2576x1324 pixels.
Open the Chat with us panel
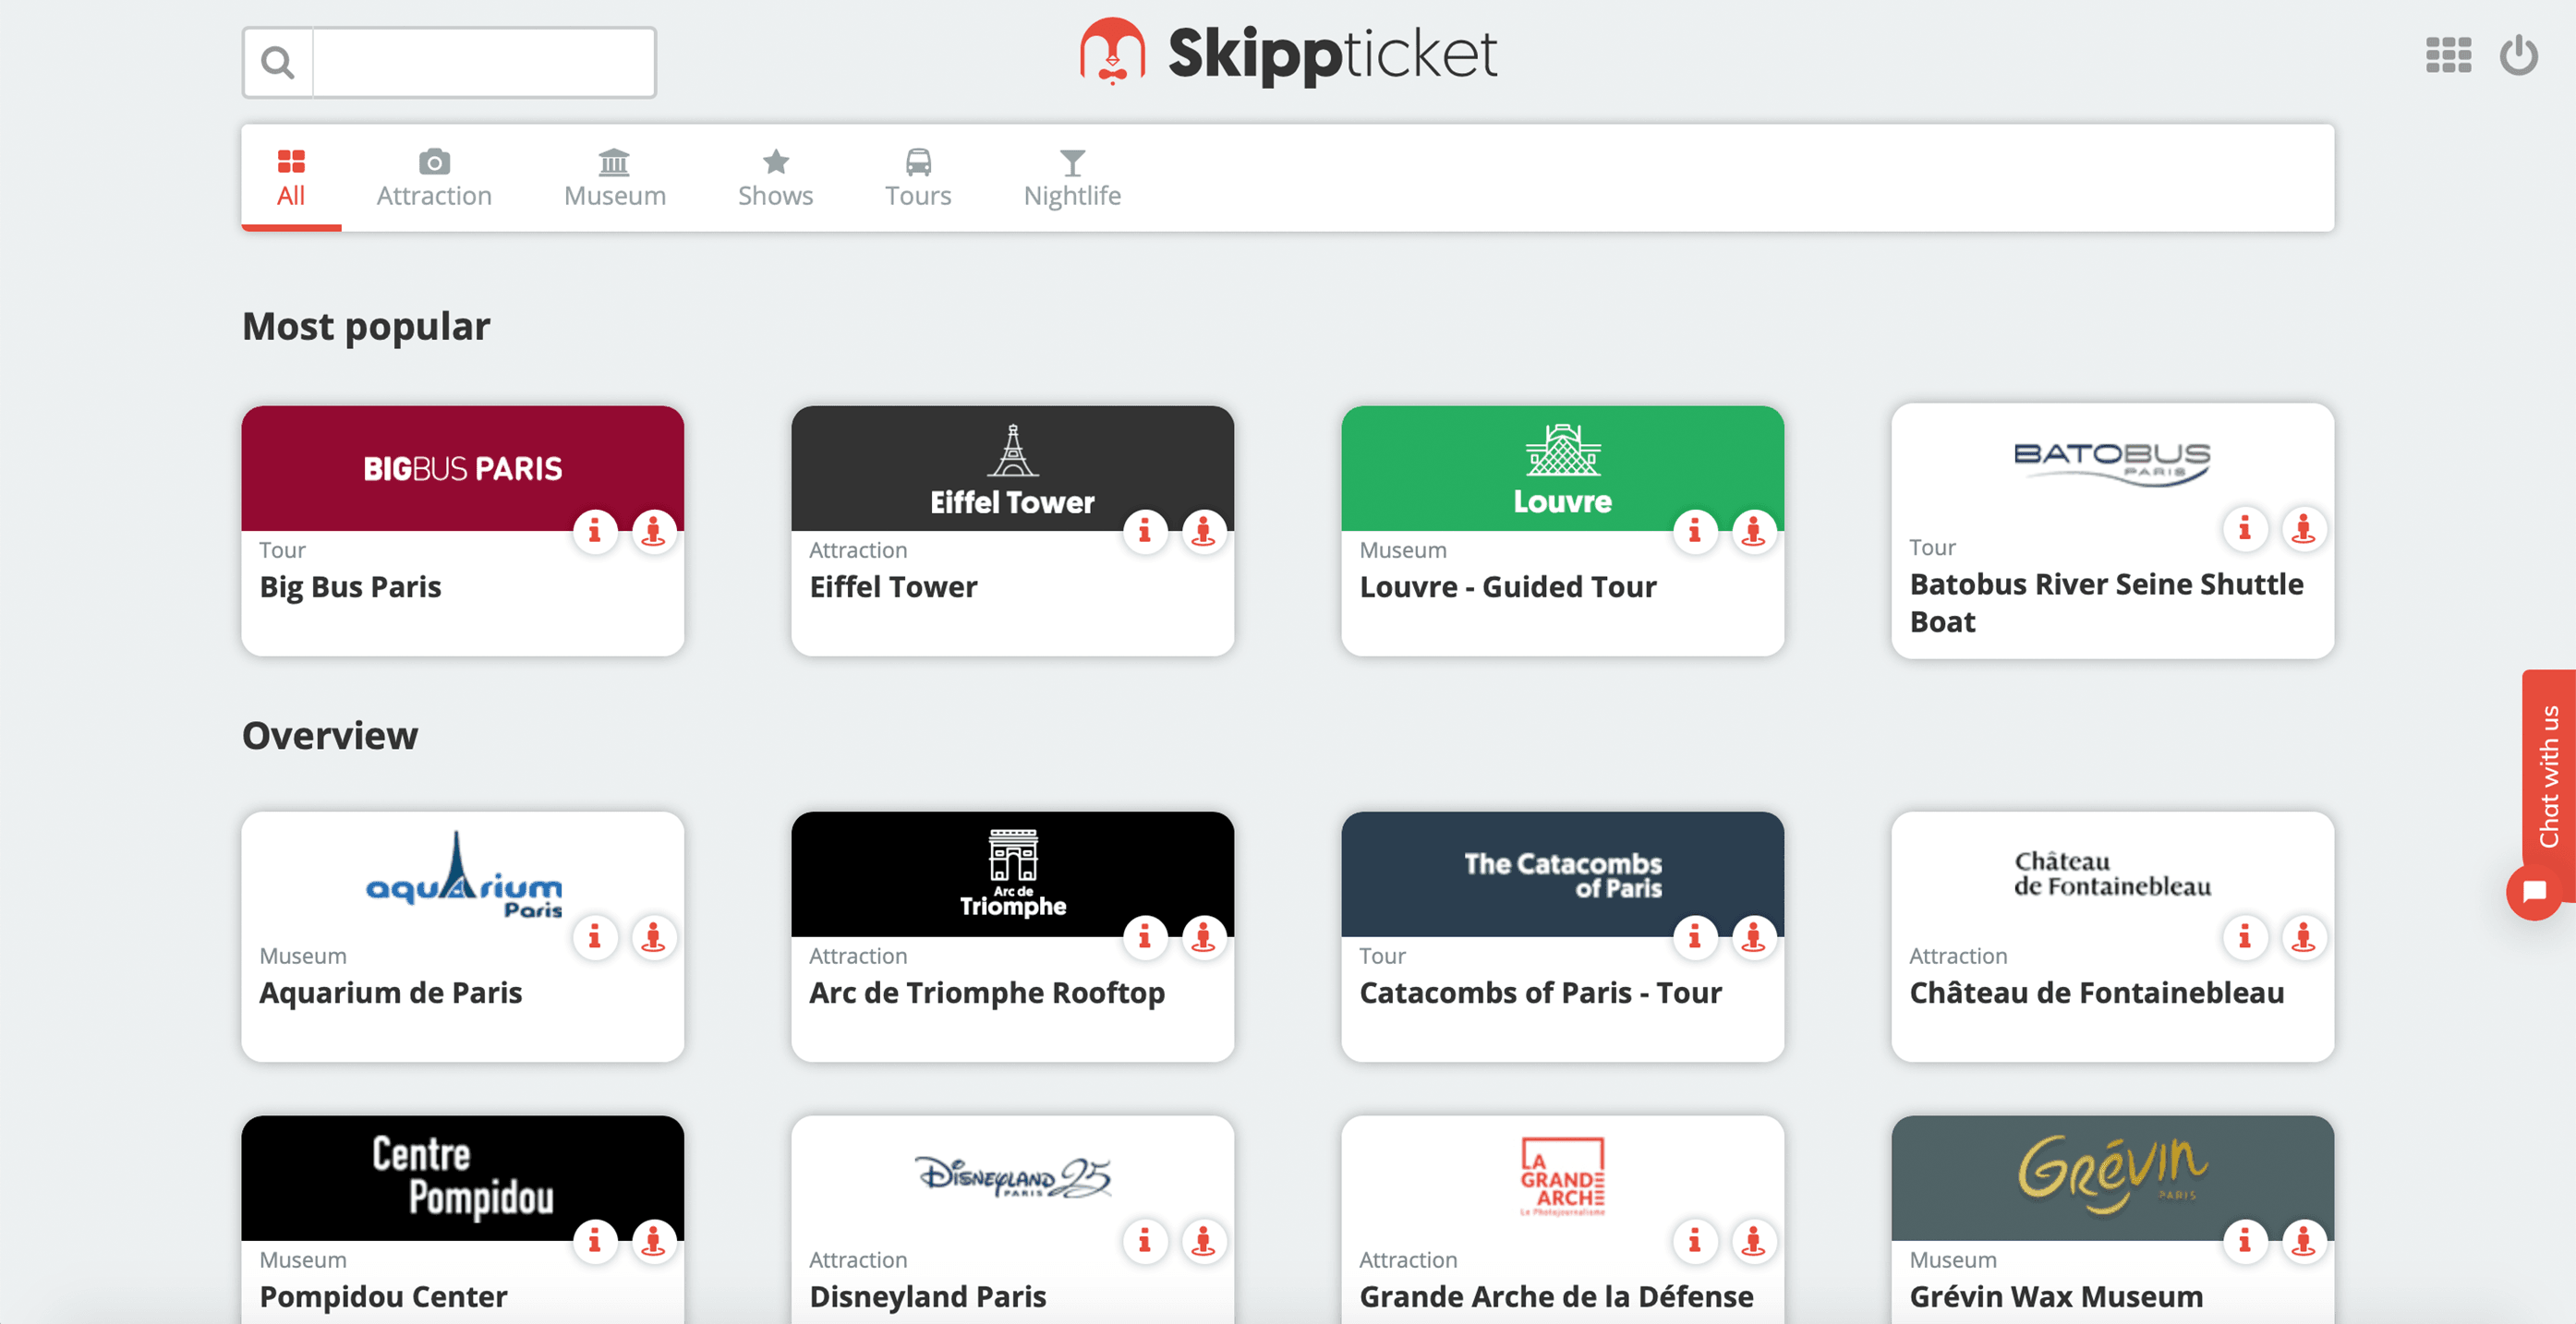tap(2549, 790)
